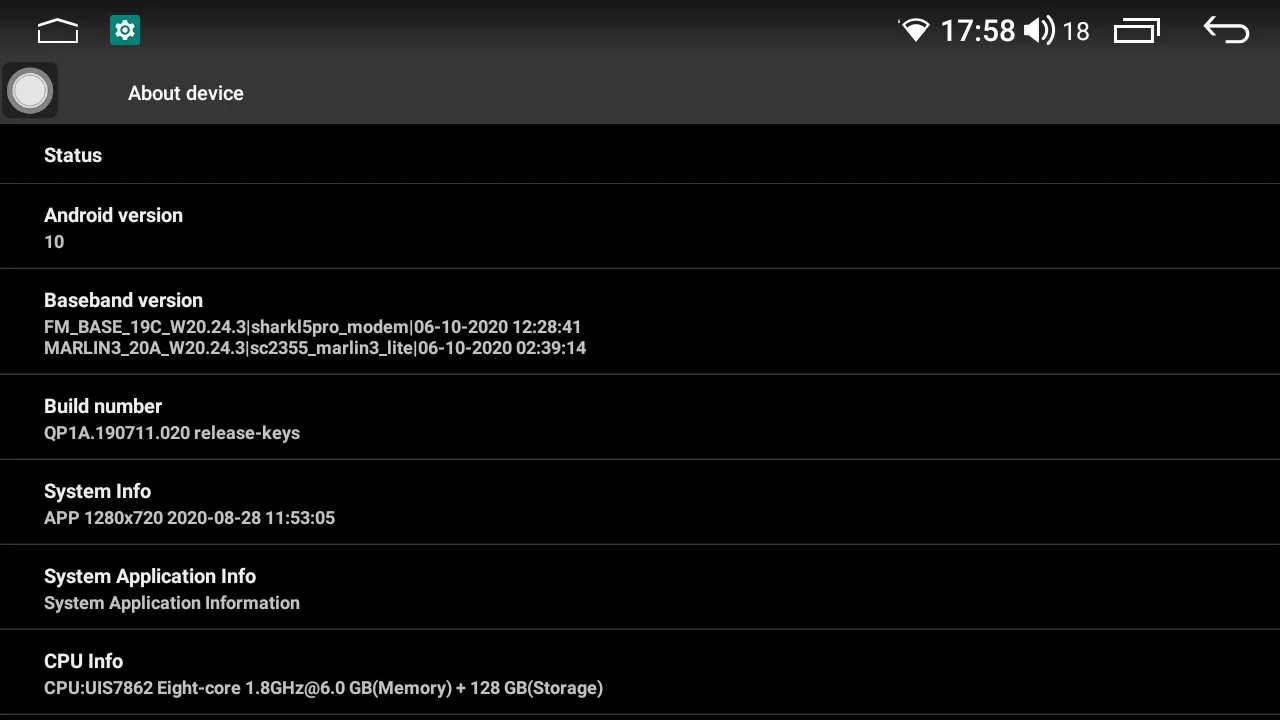Open the Status entry
Viewport: 1280px width, 720px height.
pyautogui.click(x=640, y=155)
